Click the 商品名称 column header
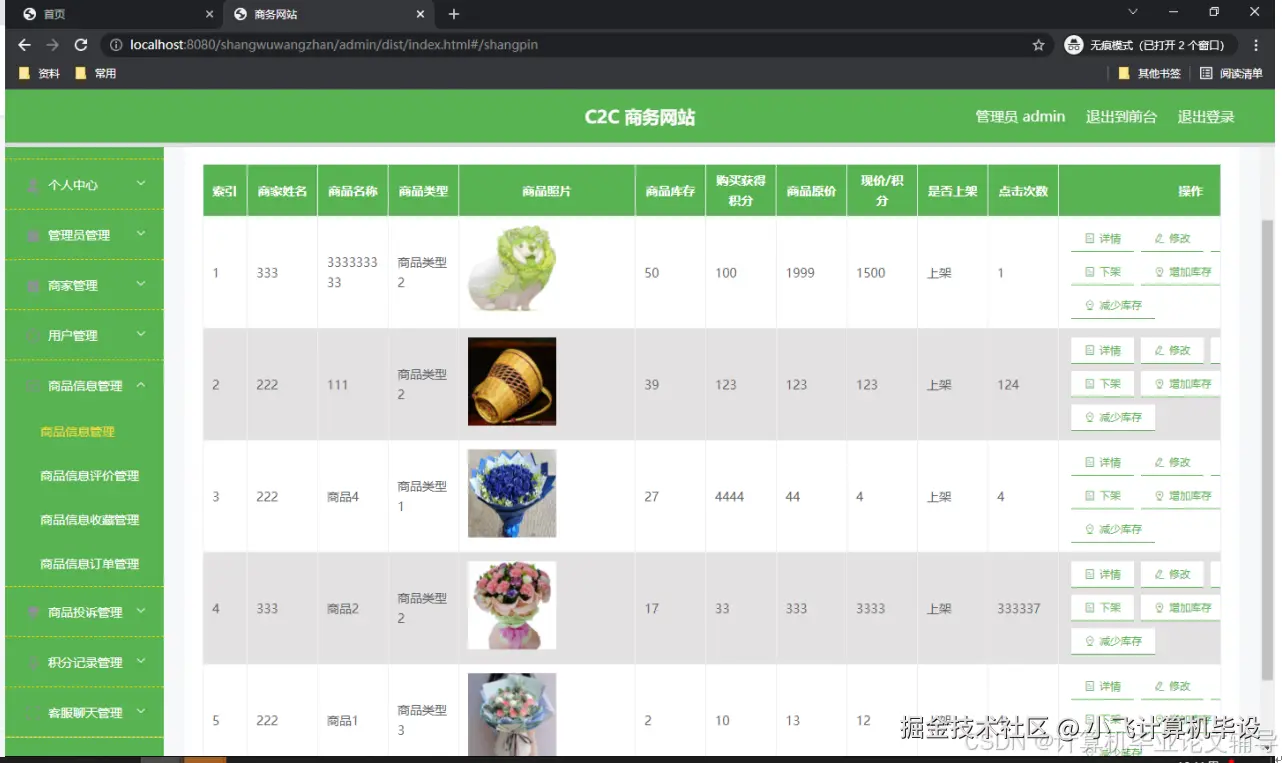Screen dimensions: 1282x763 [353, 191]
